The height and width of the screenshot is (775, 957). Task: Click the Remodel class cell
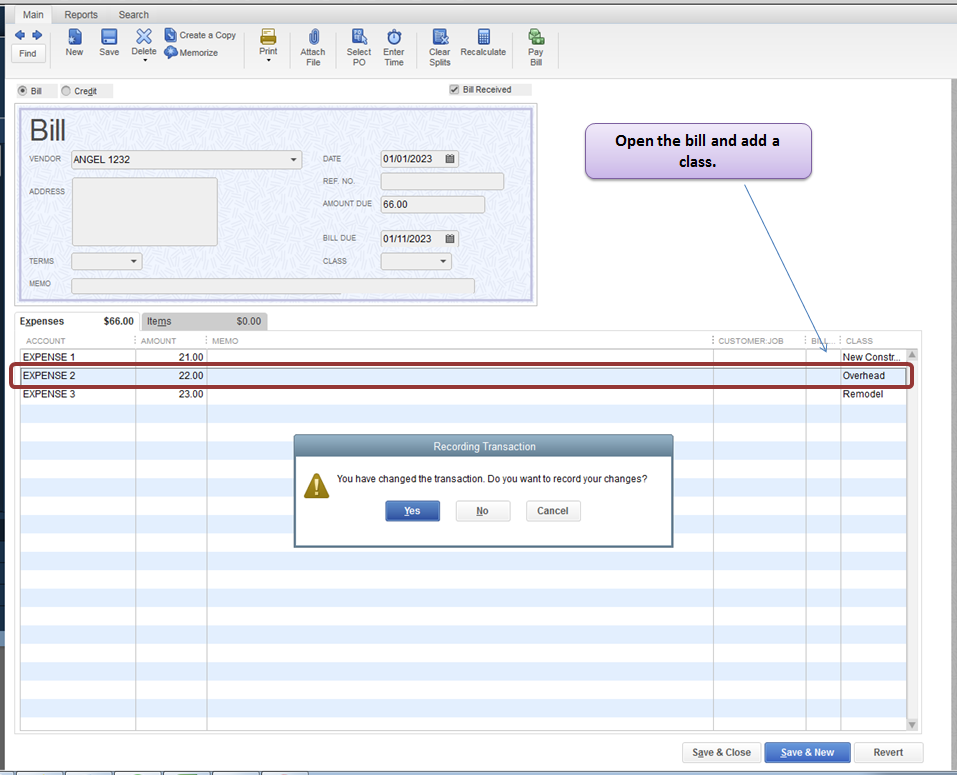pyautogui.click(x=873, y=394)
